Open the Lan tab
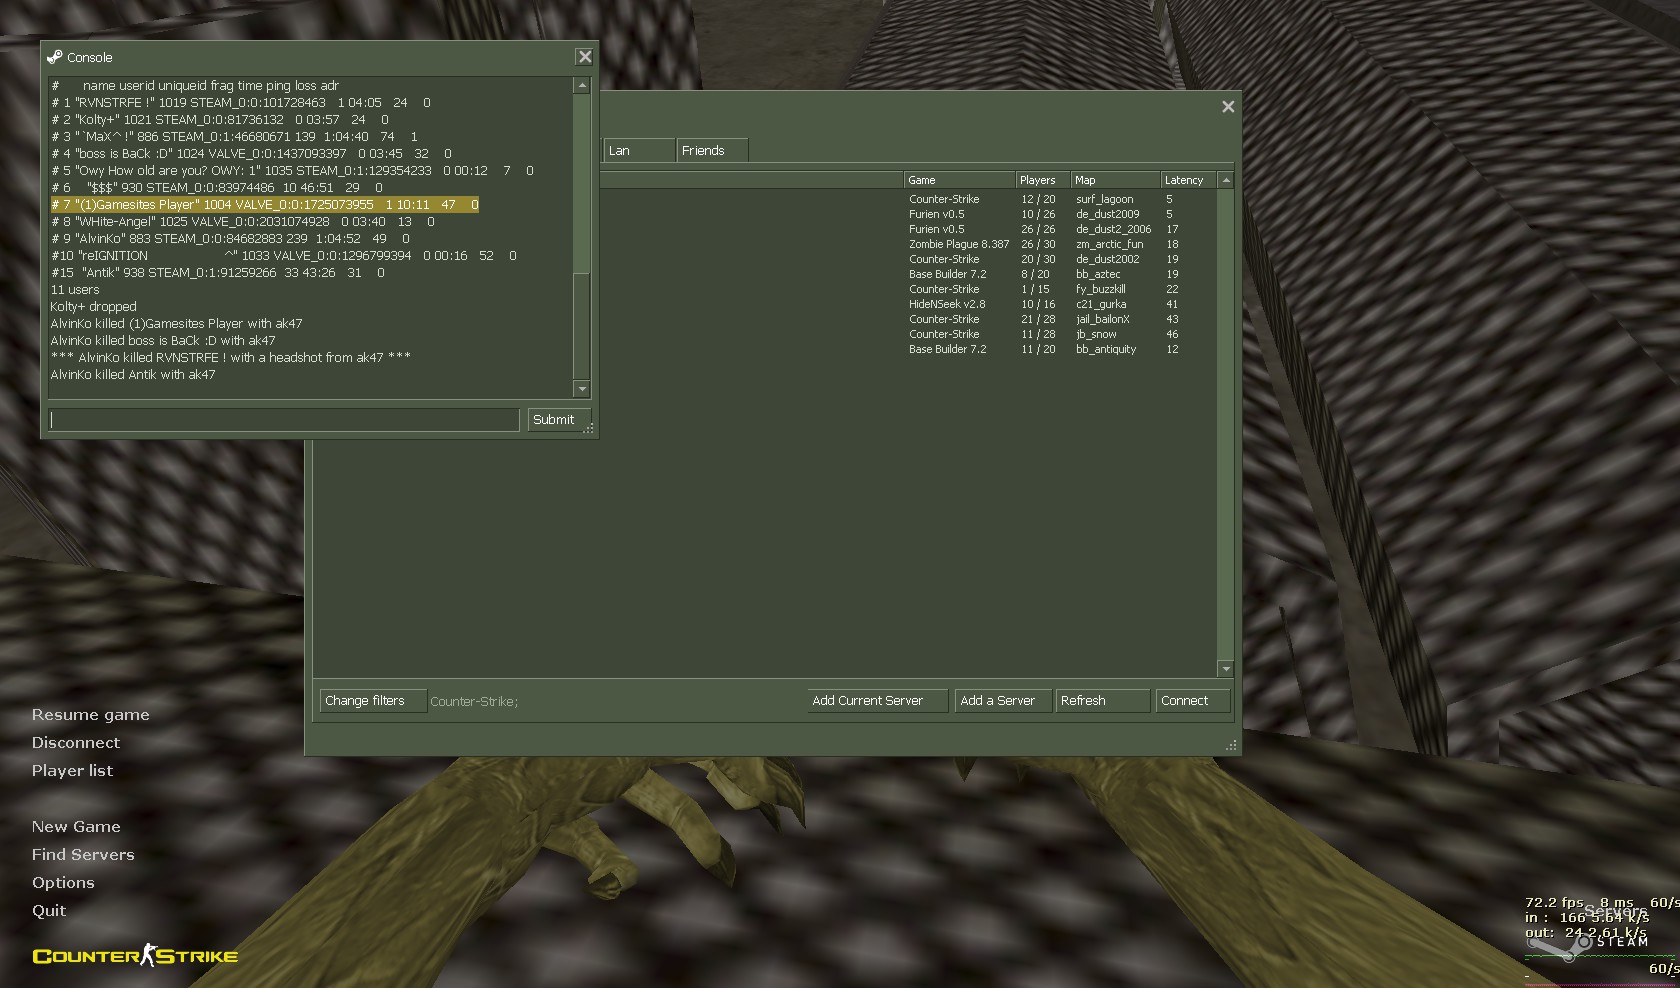Screen dimensions: 1680x988 [x=639, y=150]
